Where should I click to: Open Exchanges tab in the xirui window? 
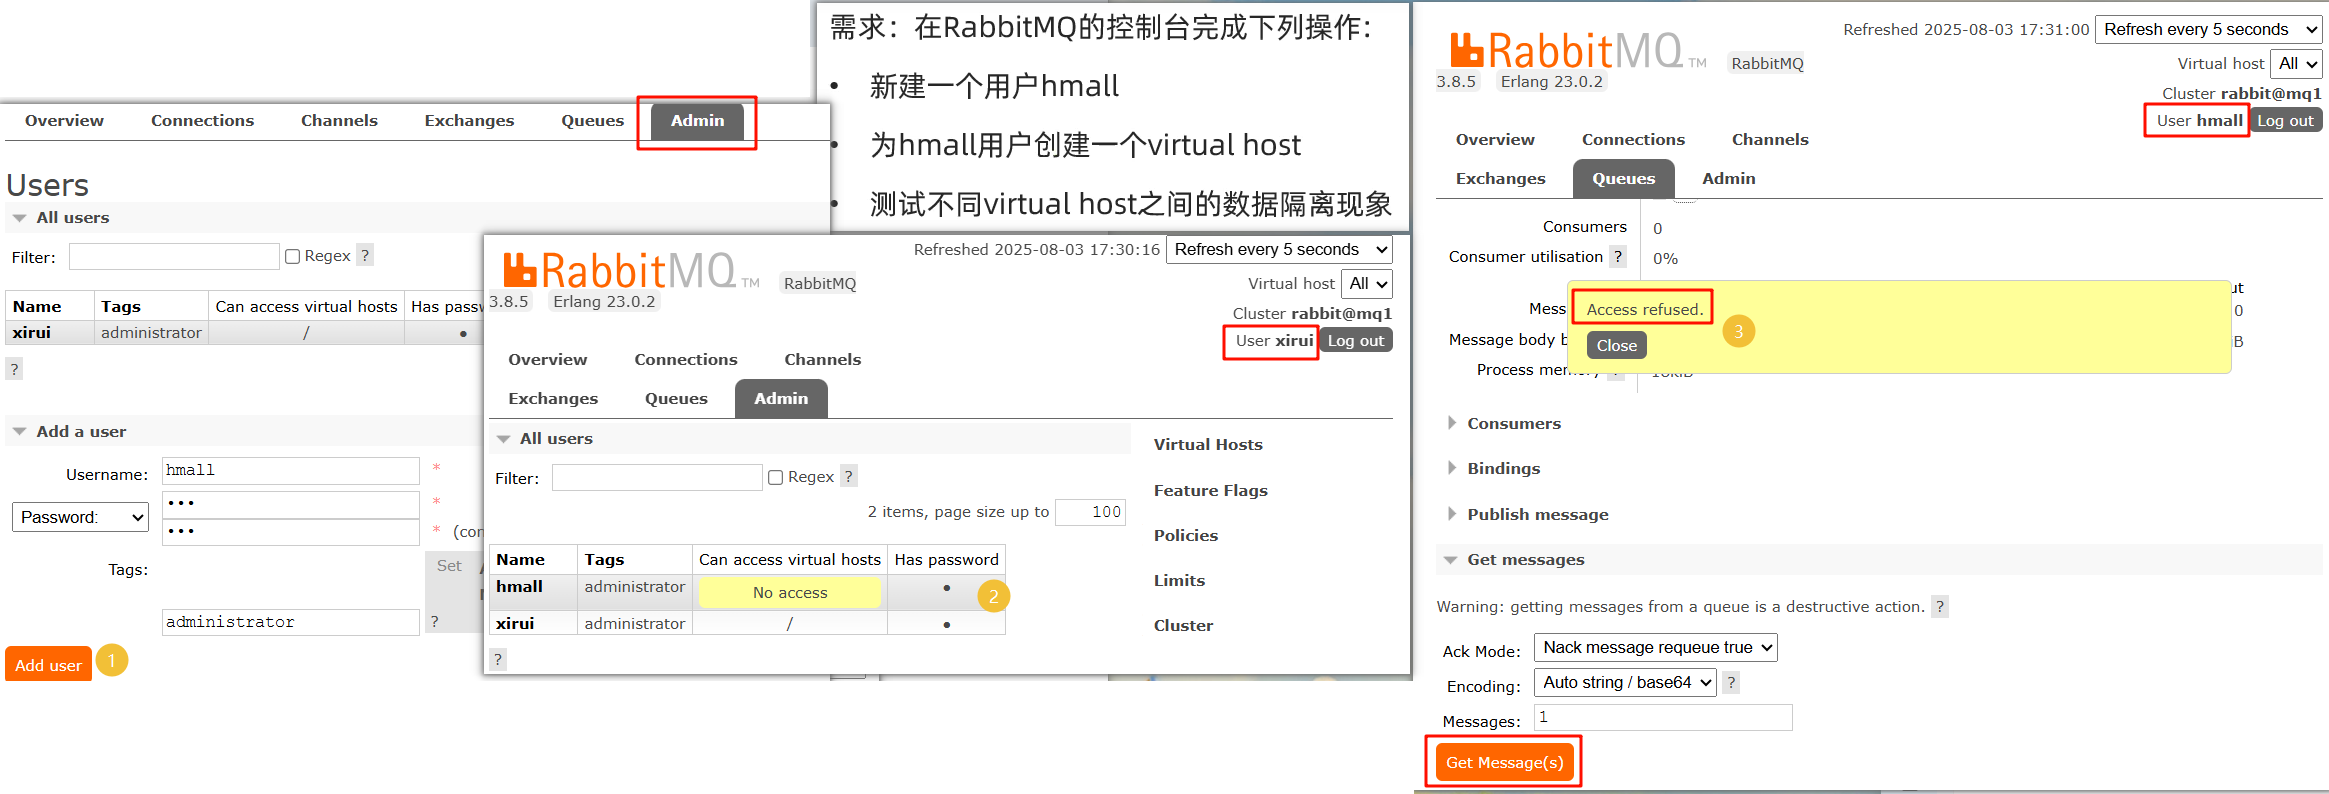[553, 399]
